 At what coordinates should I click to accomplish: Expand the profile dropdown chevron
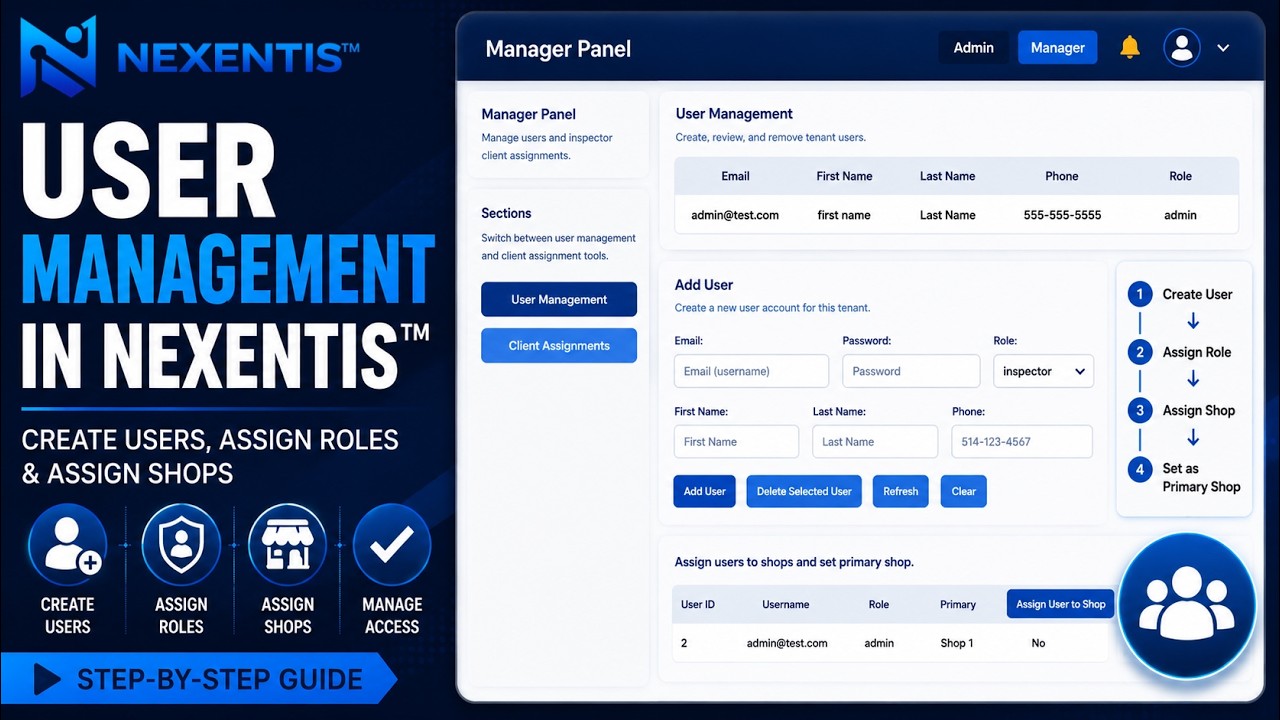[x=1223, y=48]
